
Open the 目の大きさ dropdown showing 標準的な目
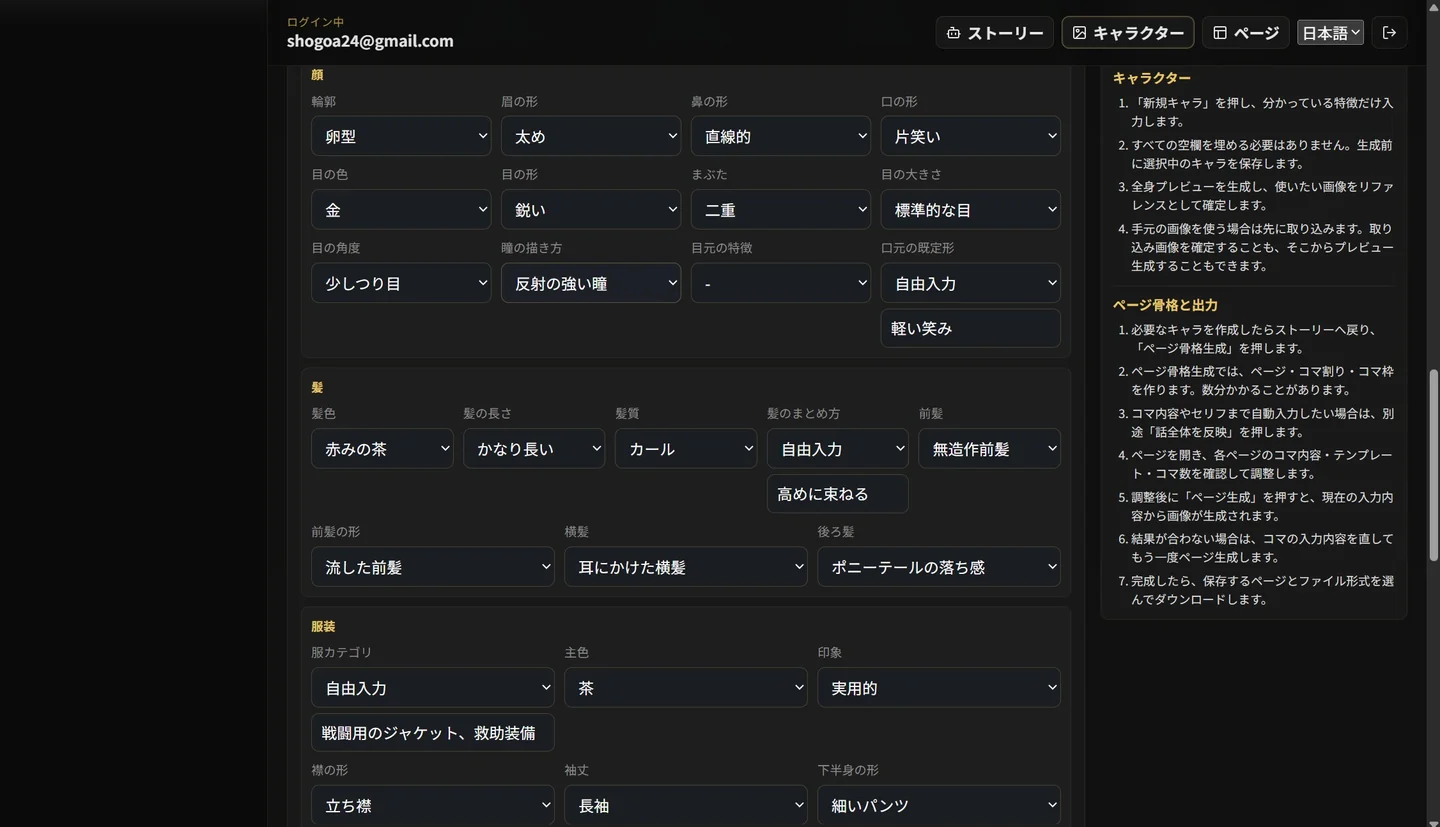[x=971, y=210]
